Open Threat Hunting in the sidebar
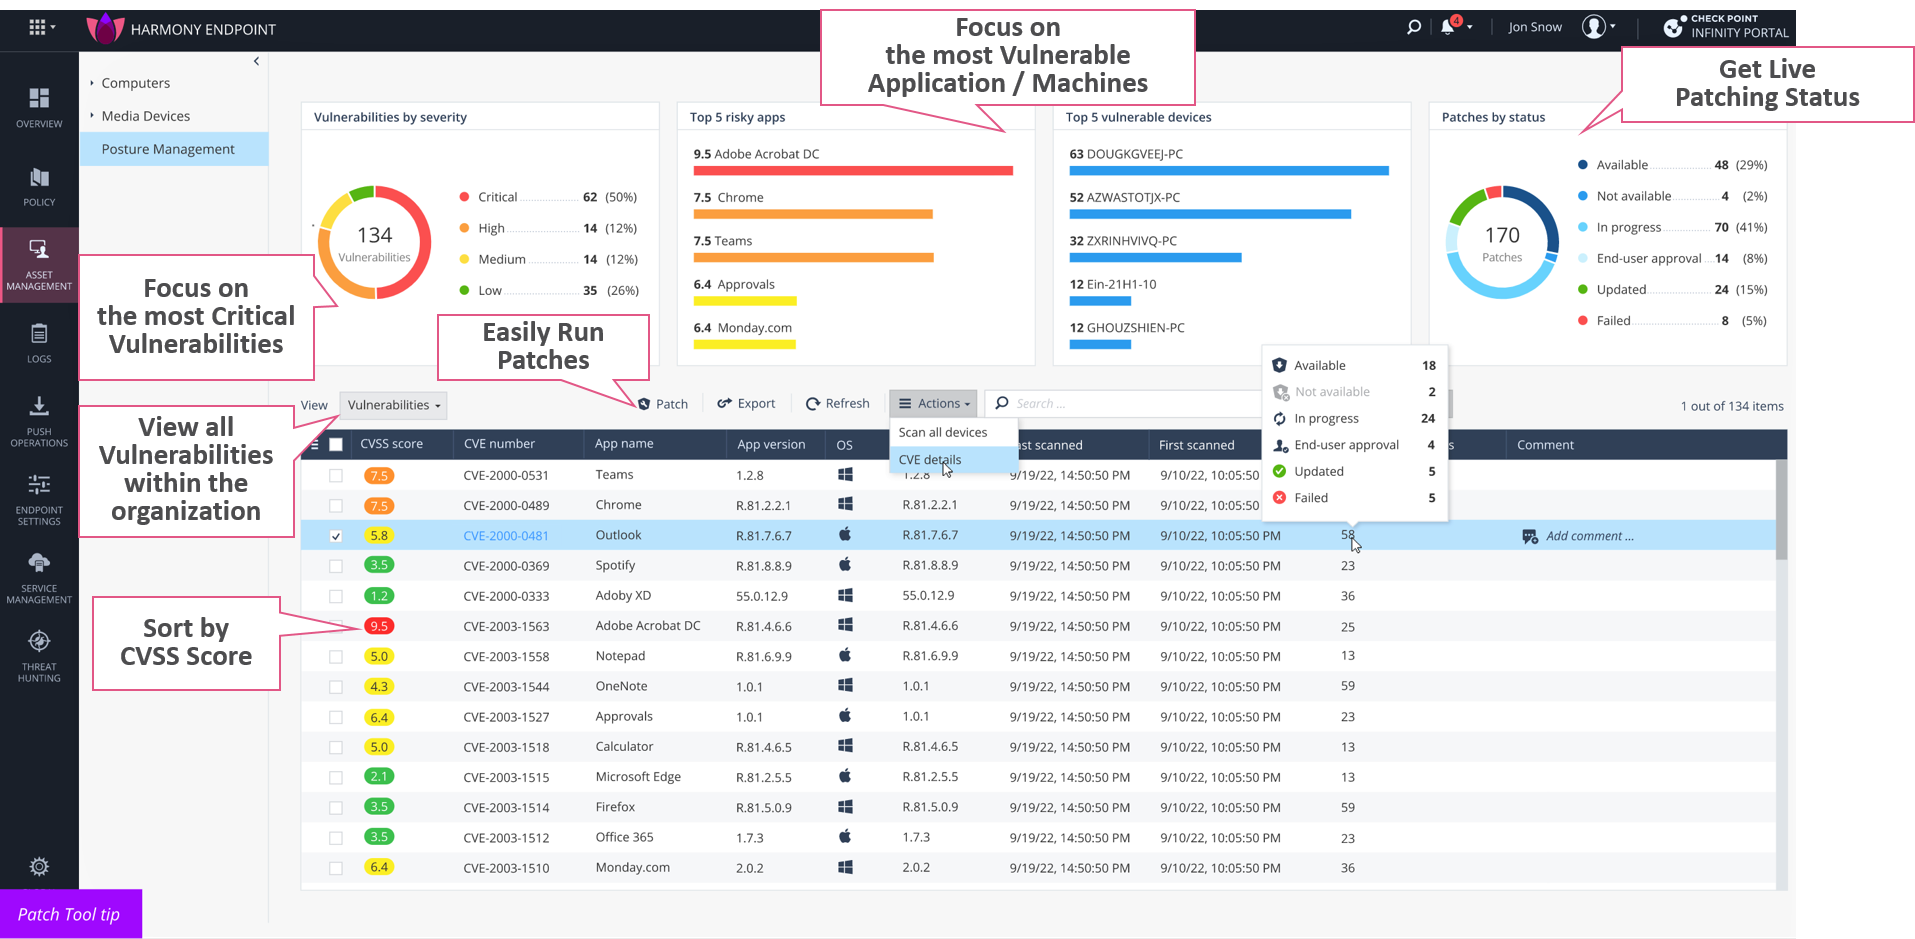The image size is (1915, 939). pyautogui.click(x=39, y=656)
